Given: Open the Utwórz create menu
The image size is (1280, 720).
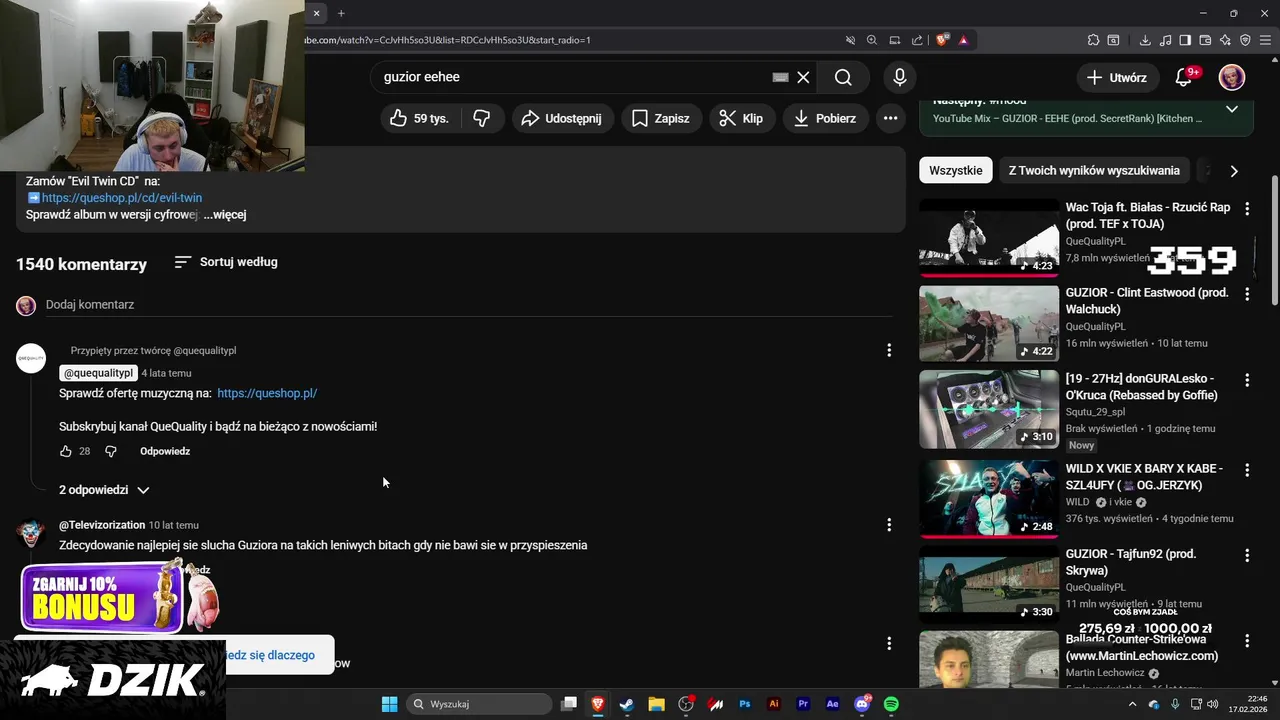Looking at the screenshot, I should pos(1117,77).
